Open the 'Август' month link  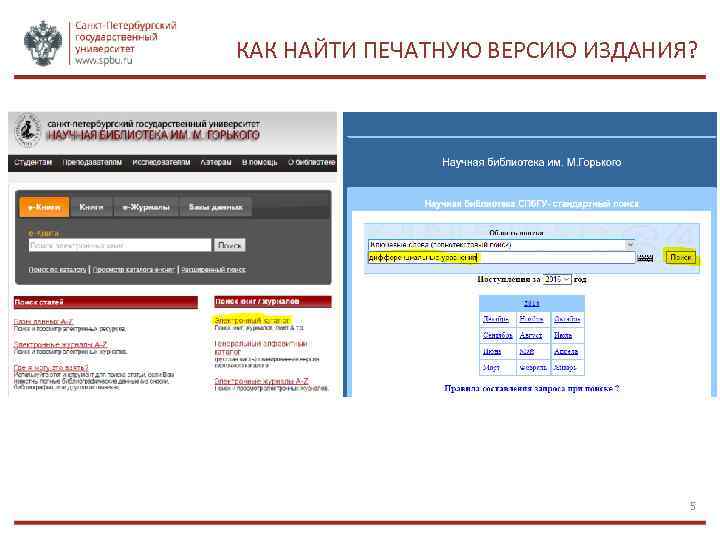pos(531,336)
